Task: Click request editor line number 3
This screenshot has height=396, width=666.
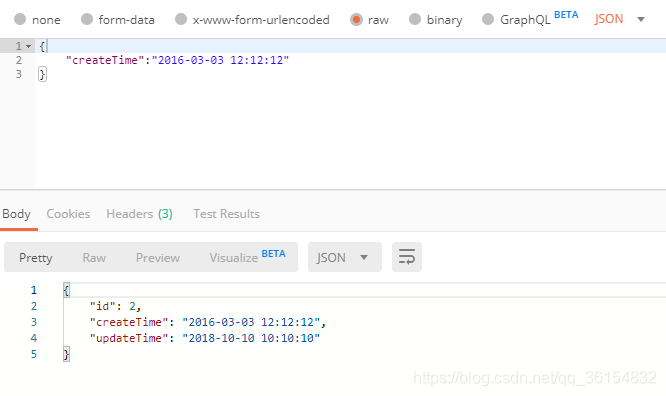Action: [18, 74]
